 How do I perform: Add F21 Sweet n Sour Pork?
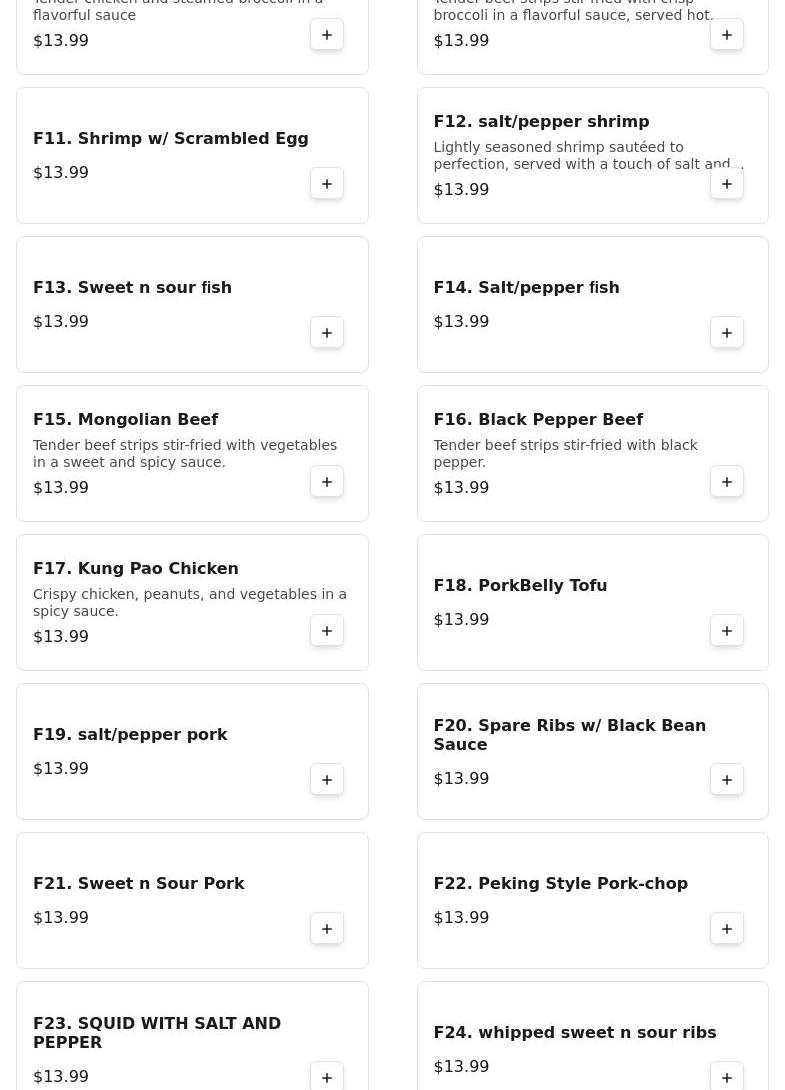[327, 929]
